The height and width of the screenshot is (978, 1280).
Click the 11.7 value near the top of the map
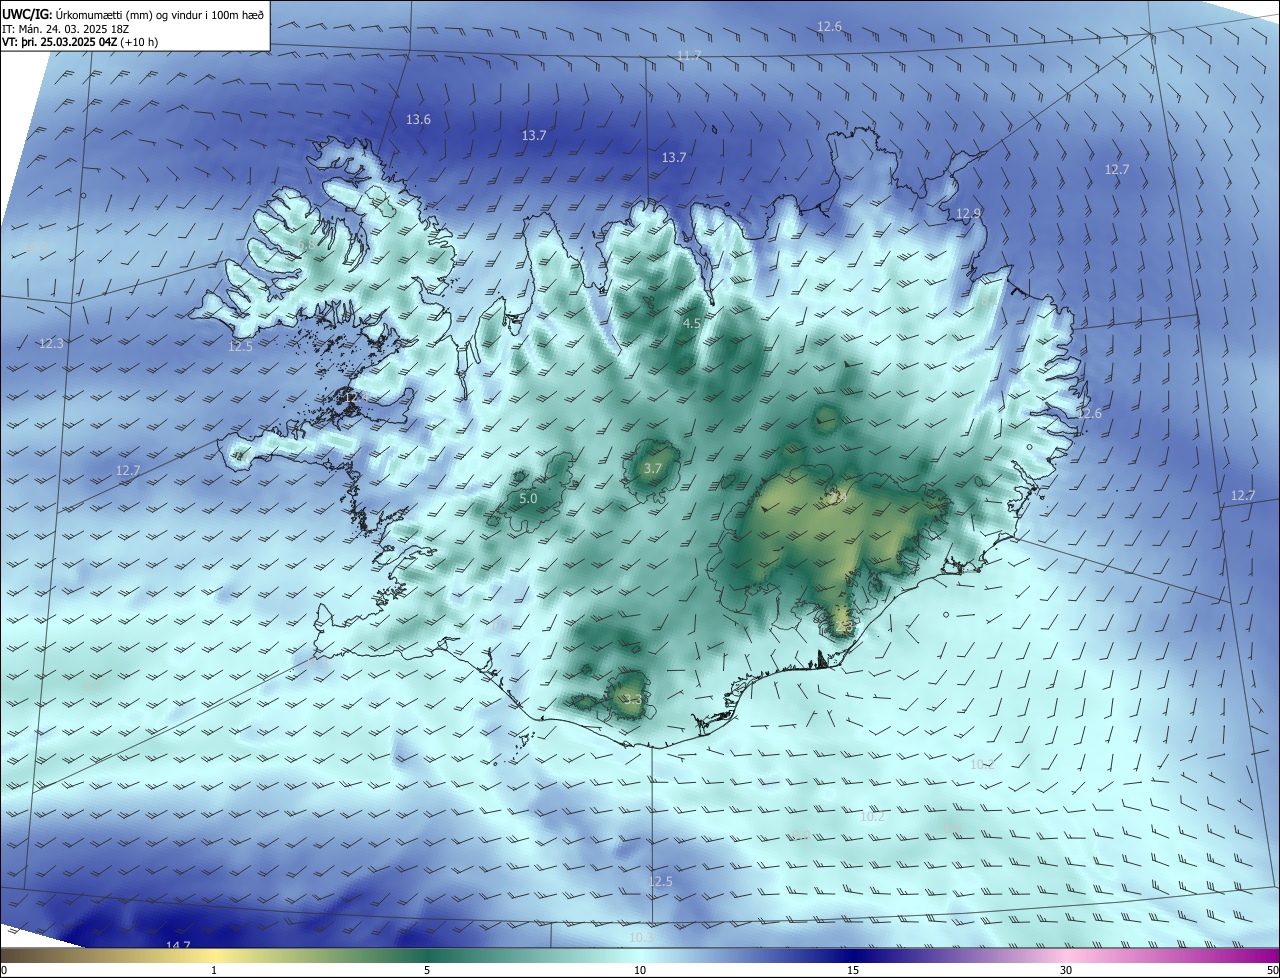click(x=689, y=55)
